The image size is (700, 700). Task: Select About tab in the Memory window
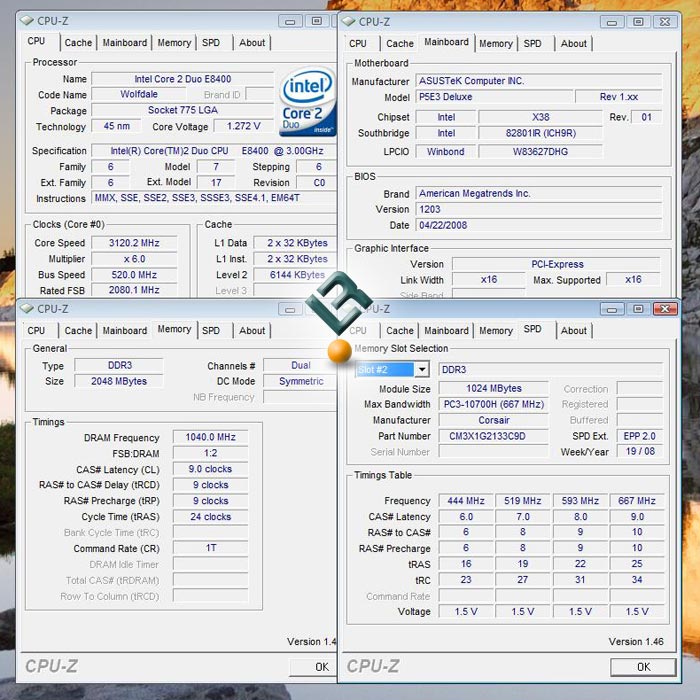pyautogui.click(x=252, y=330)
